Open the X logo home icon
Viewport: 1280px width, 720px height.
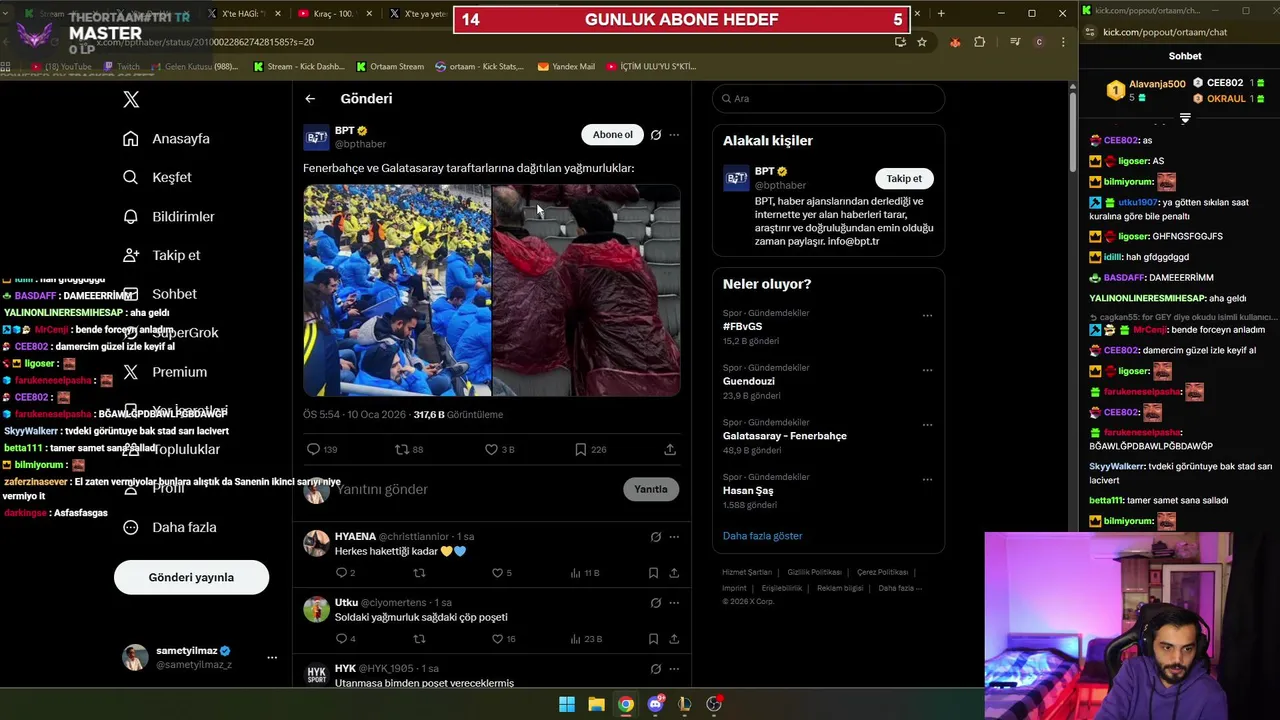(x=131, y=99)
